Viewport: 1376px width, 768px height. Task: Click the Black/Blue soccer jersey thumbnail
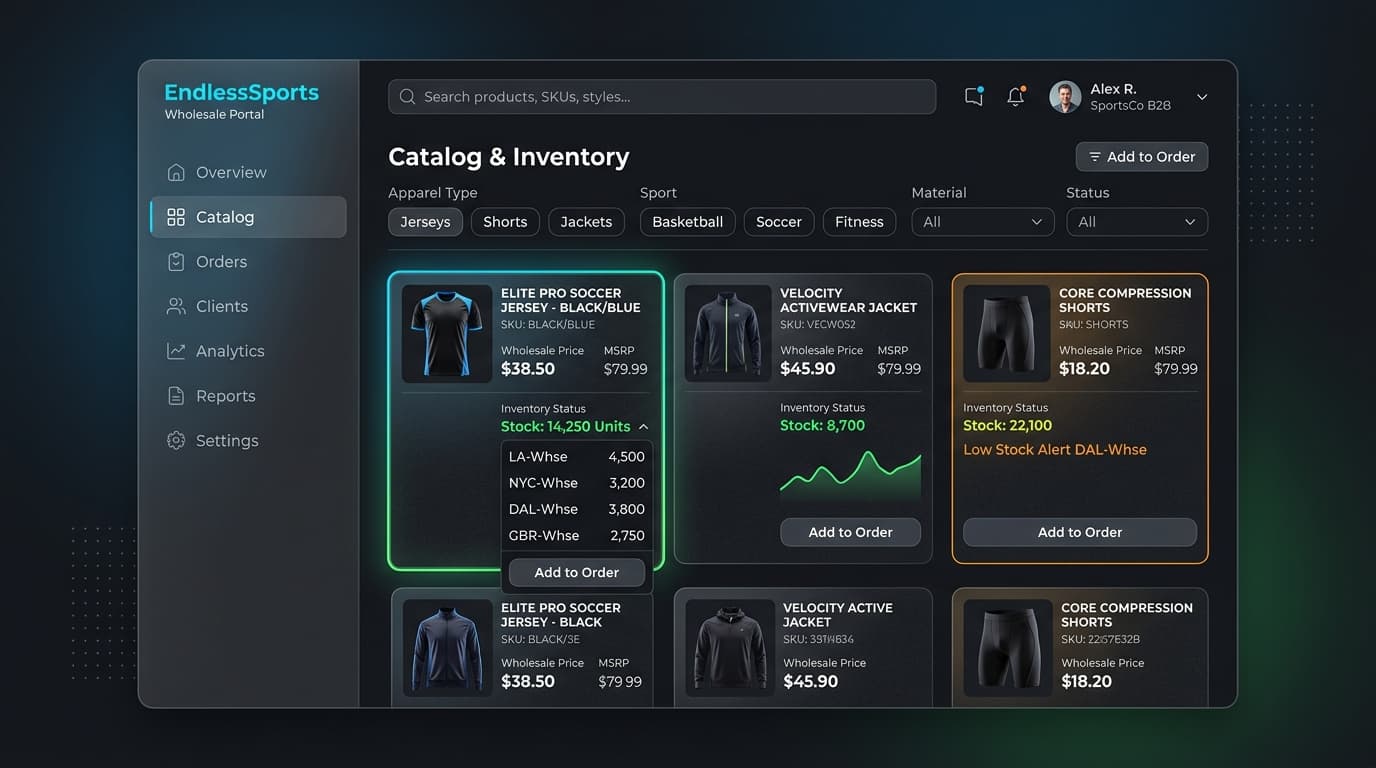tap(447, 334)
